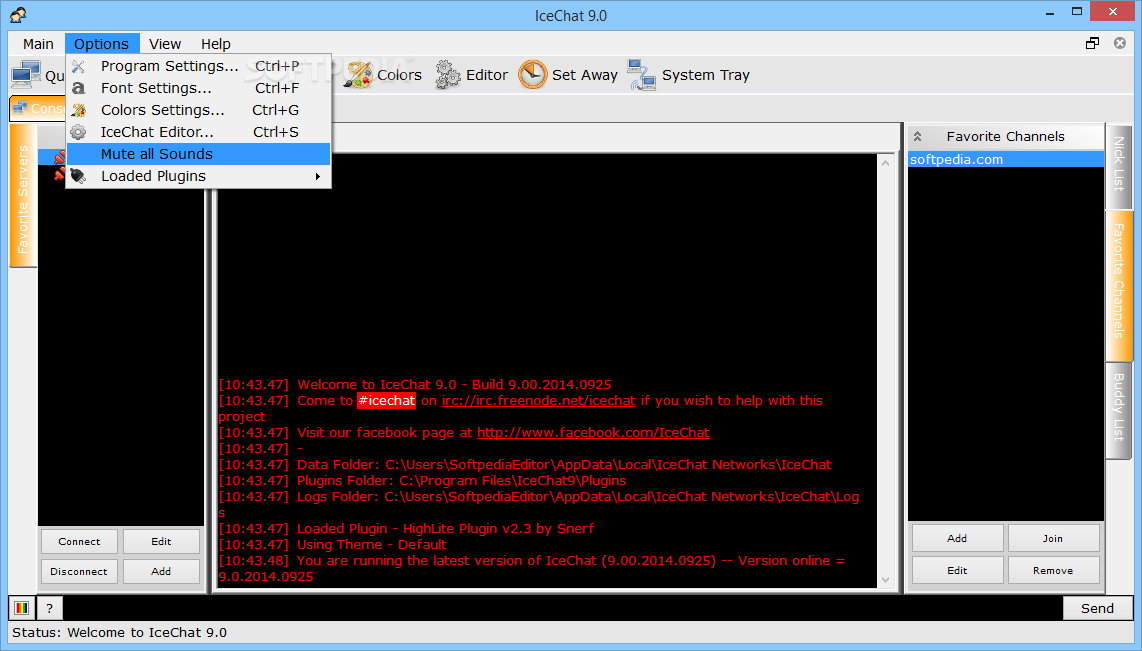Click the question mark help button

pyautogui.click(x=50, y=608)
